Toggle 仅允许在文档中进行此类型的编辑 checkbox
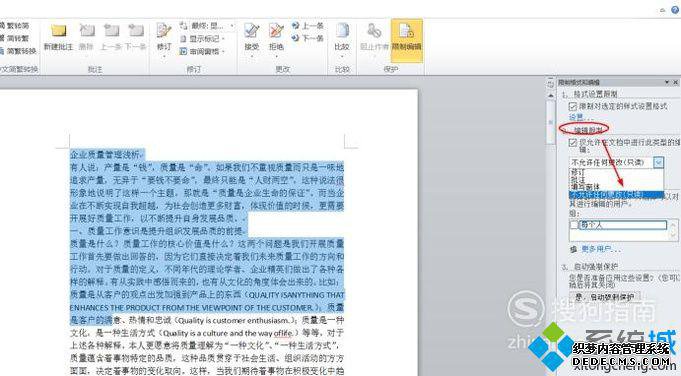 tap(573, 142)
